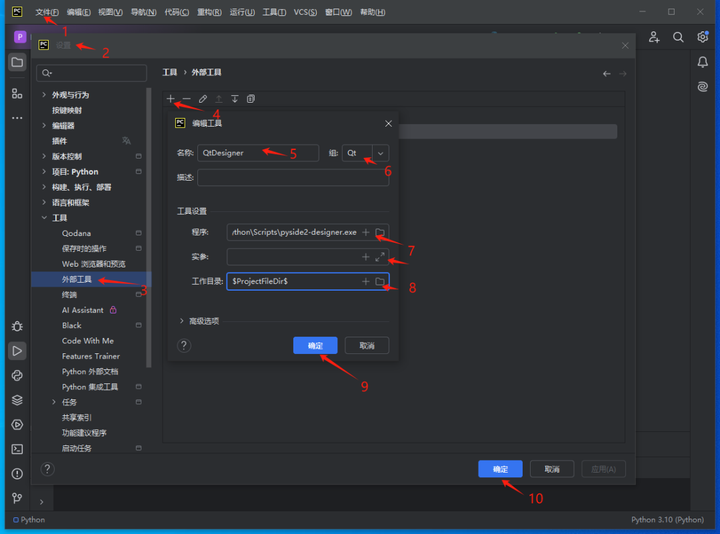Open the Group dropdown arrow
The image size is (720, 534).
pyautogui.click(x=380, y=153)
